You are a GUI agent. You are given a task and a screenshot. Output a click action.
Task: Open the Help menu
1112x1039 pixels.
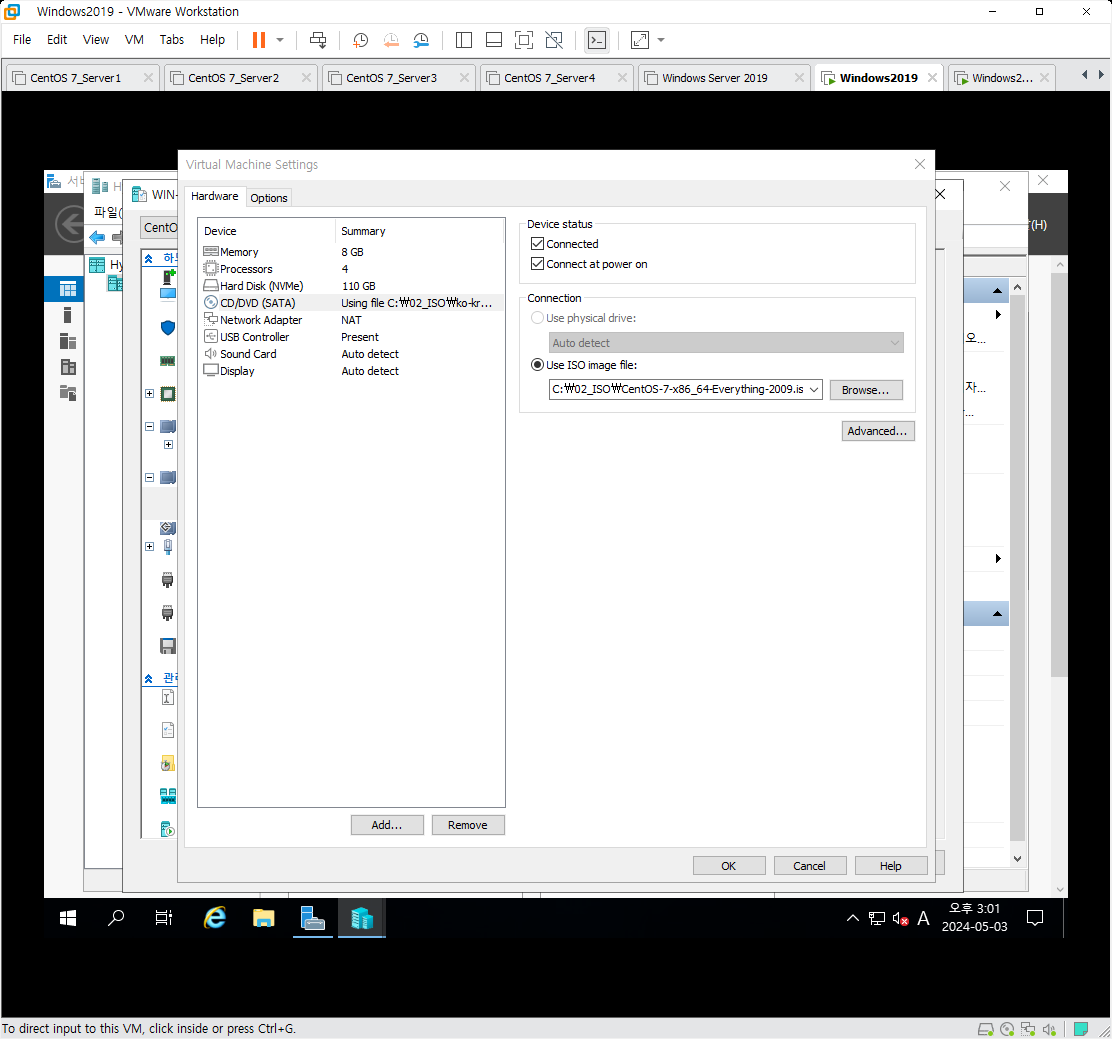tap(212, 40)
